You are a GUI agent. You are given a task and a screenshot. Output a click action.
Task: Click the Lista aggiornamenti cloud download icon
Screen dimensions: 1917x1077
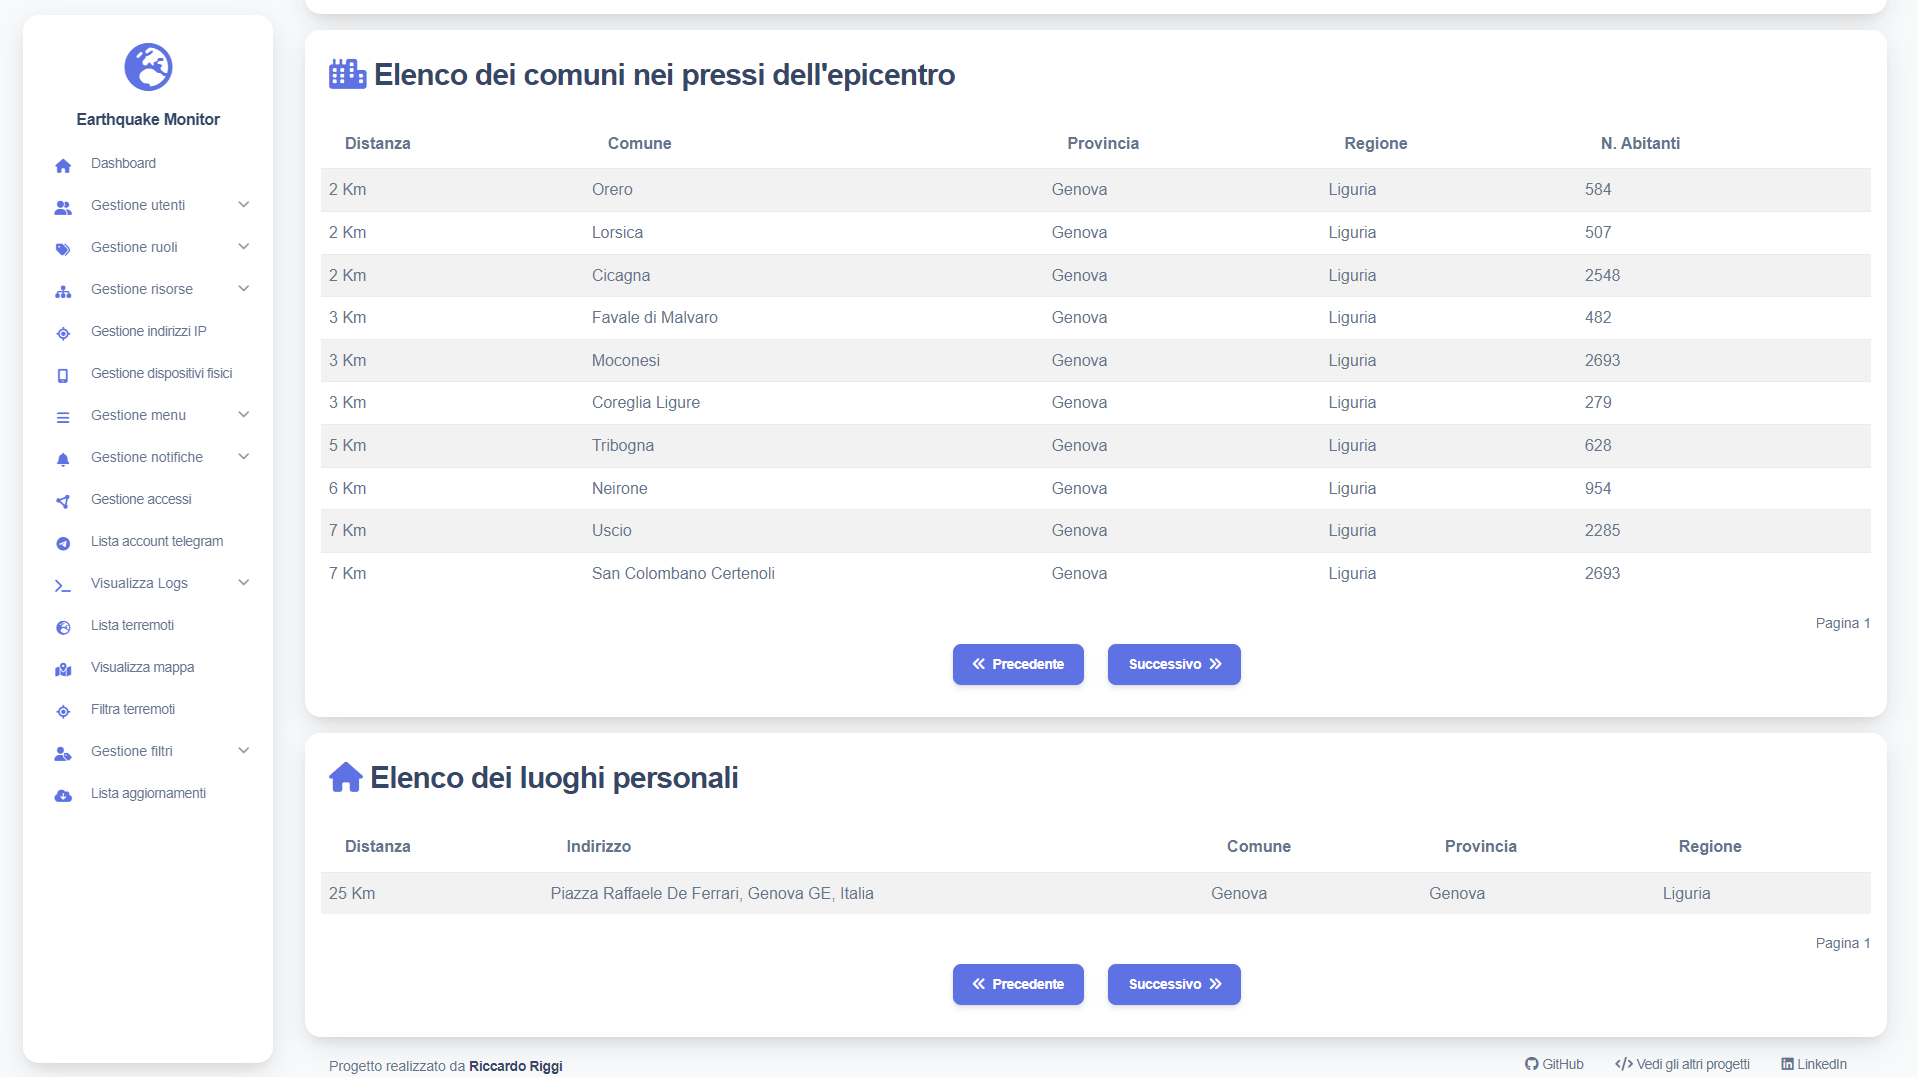tap(63, 795)
